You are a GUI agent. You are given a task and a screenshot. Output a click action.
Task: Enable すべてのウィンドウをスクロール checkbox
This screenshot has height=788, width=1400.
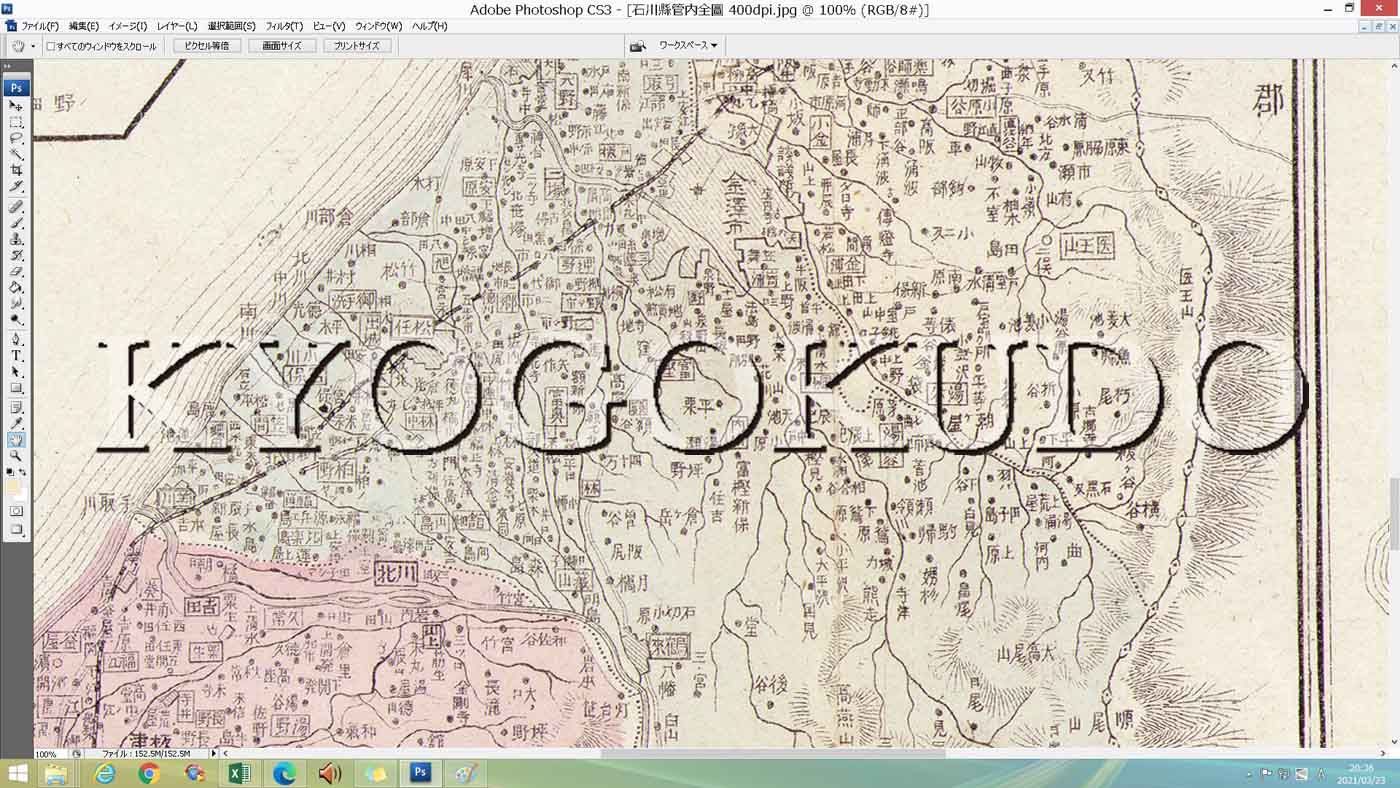point(51,46)
